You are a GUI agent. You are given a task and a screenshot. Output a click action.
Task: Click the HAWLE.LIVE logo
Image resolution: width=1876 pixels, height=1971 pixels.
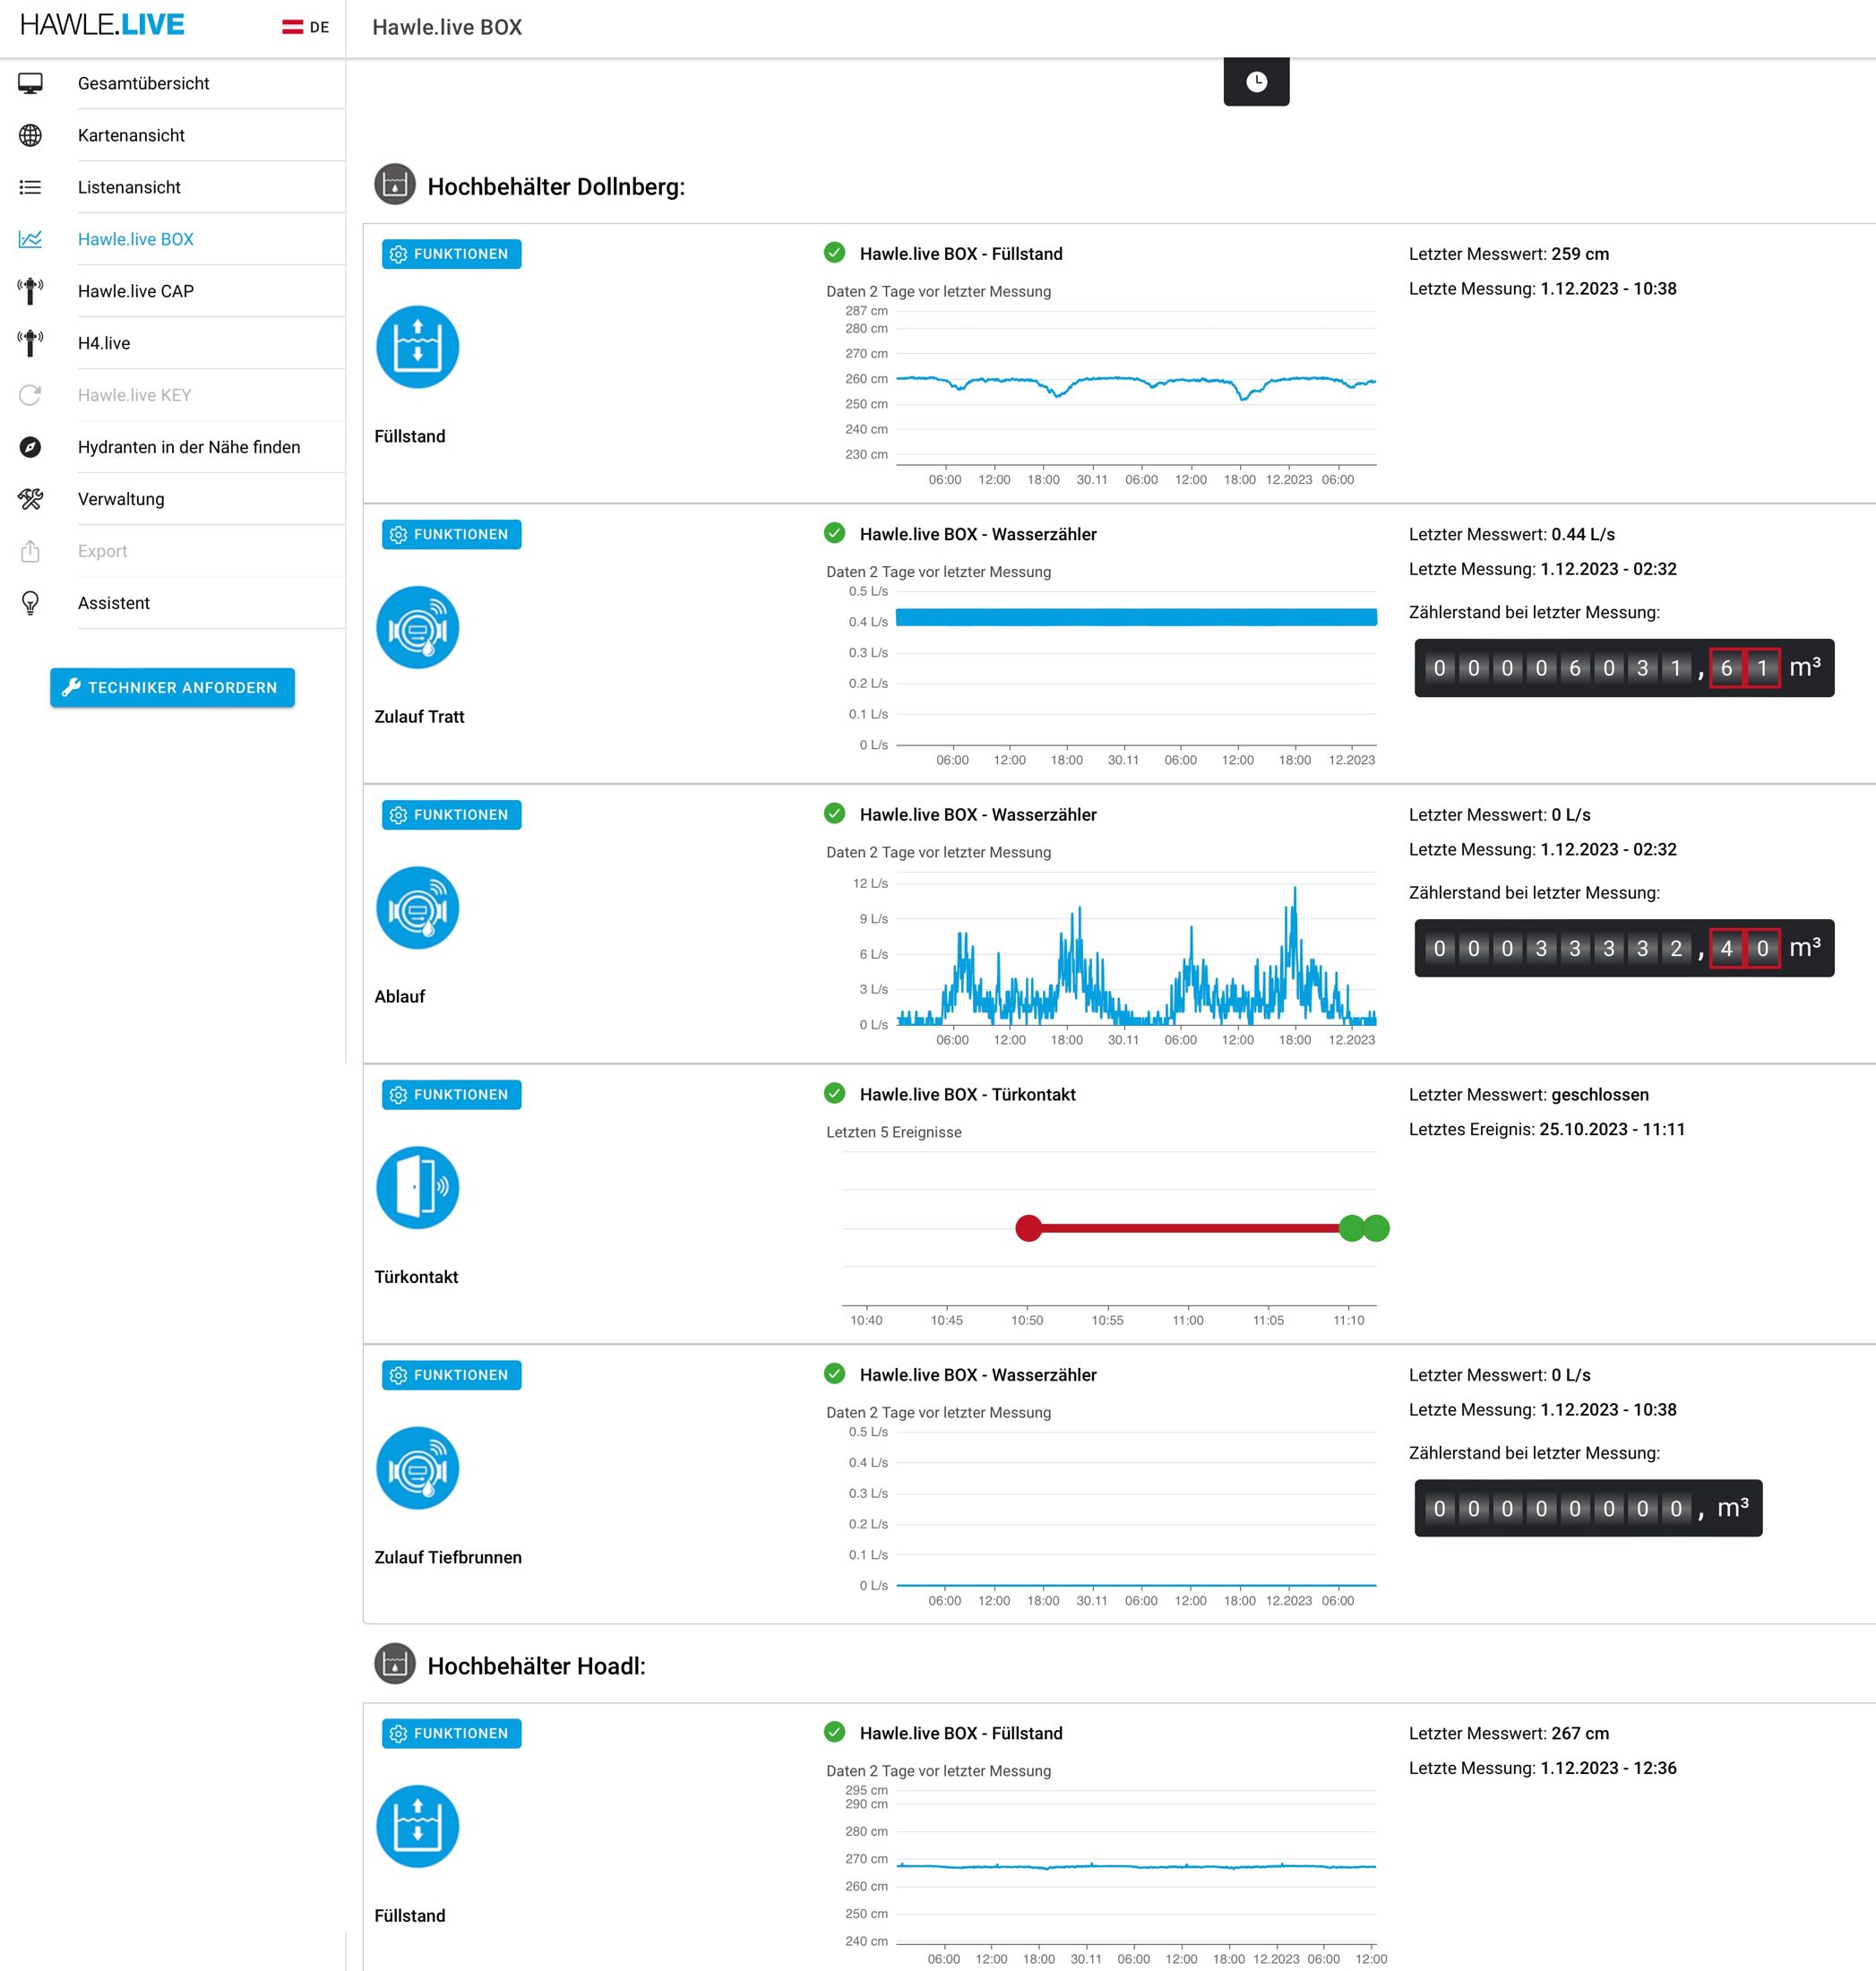click(x=102, y=25)
